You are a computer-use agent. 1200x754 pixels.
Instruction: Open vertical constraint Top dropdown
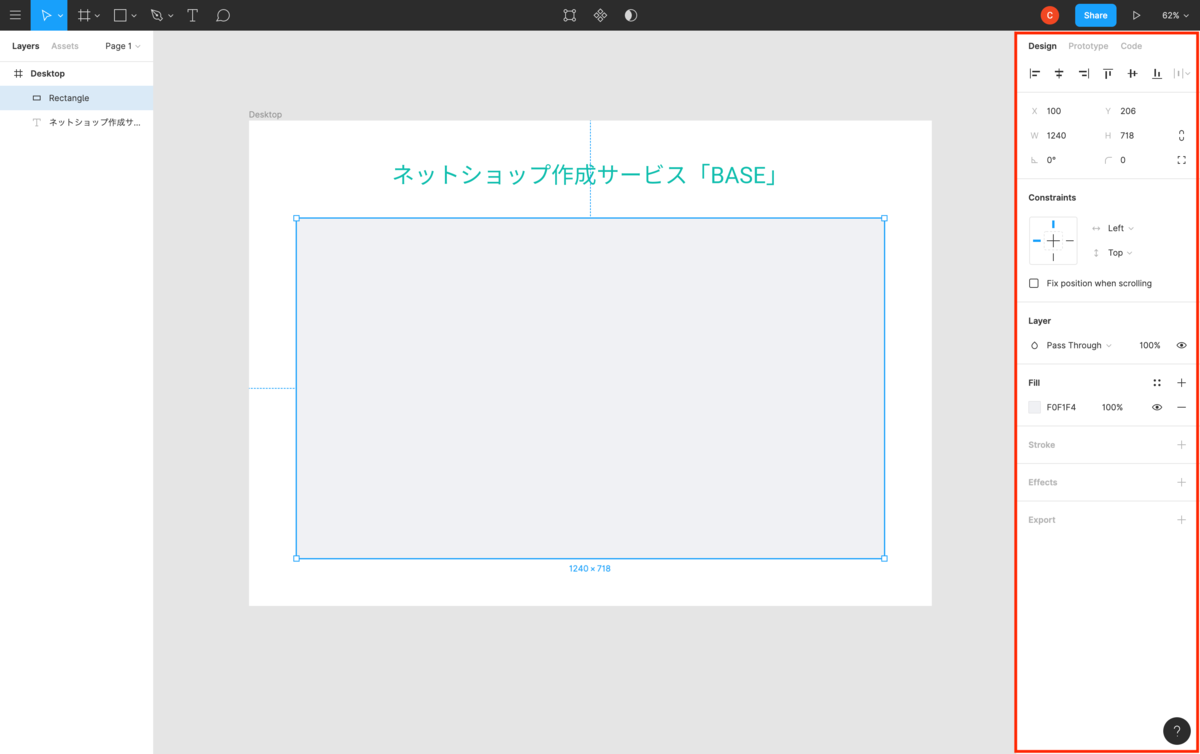point(1120,253)
